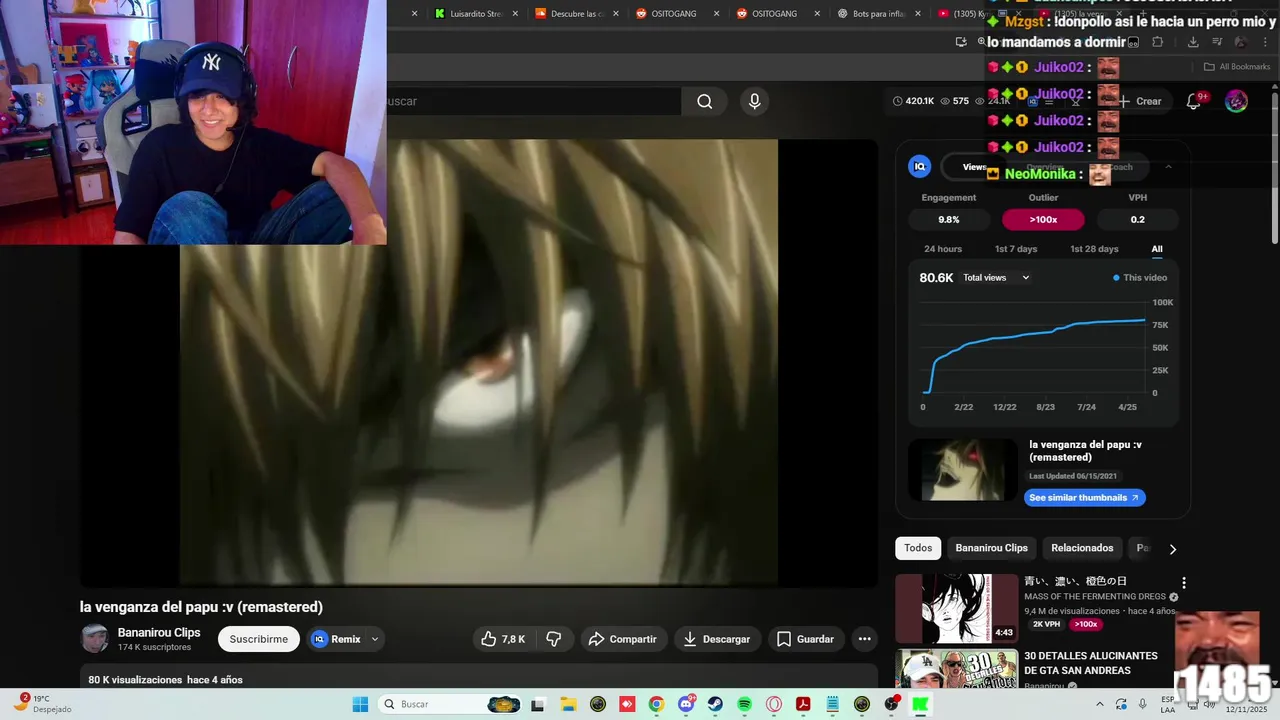Click the install app icon in address bar
The width and height of the screenshot is (1280, 720).
tap(961, 42)
